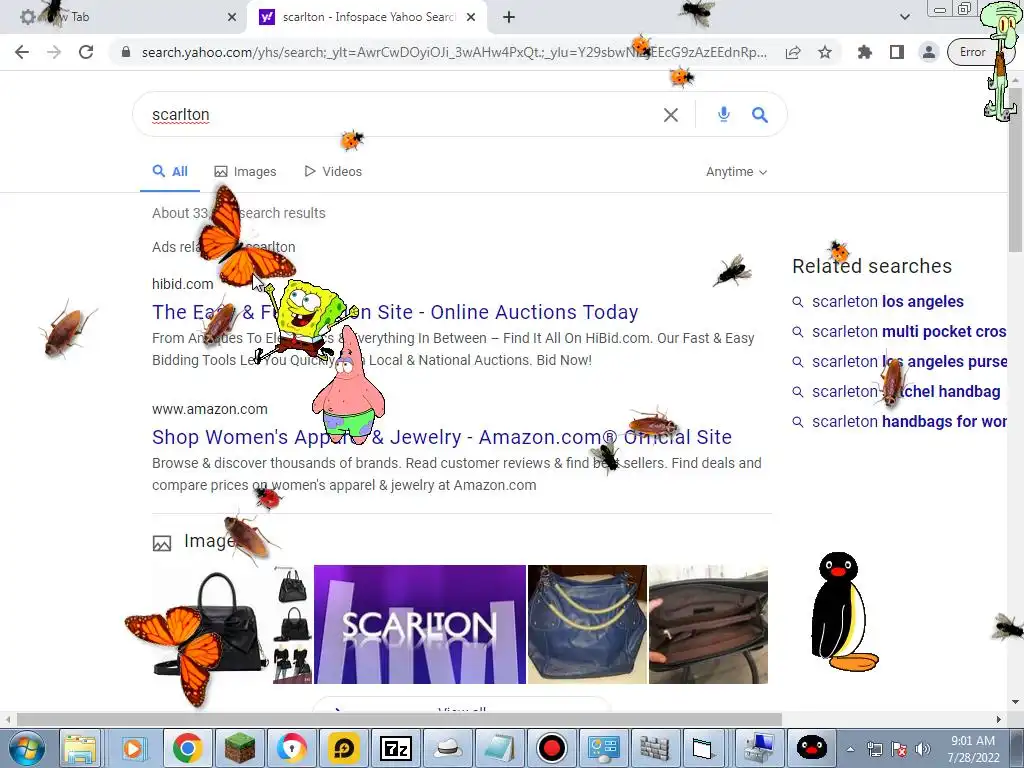The image size is (1024, 768).
Task: Click the volume speaker tray icon
Action: (x=922, y=749)
